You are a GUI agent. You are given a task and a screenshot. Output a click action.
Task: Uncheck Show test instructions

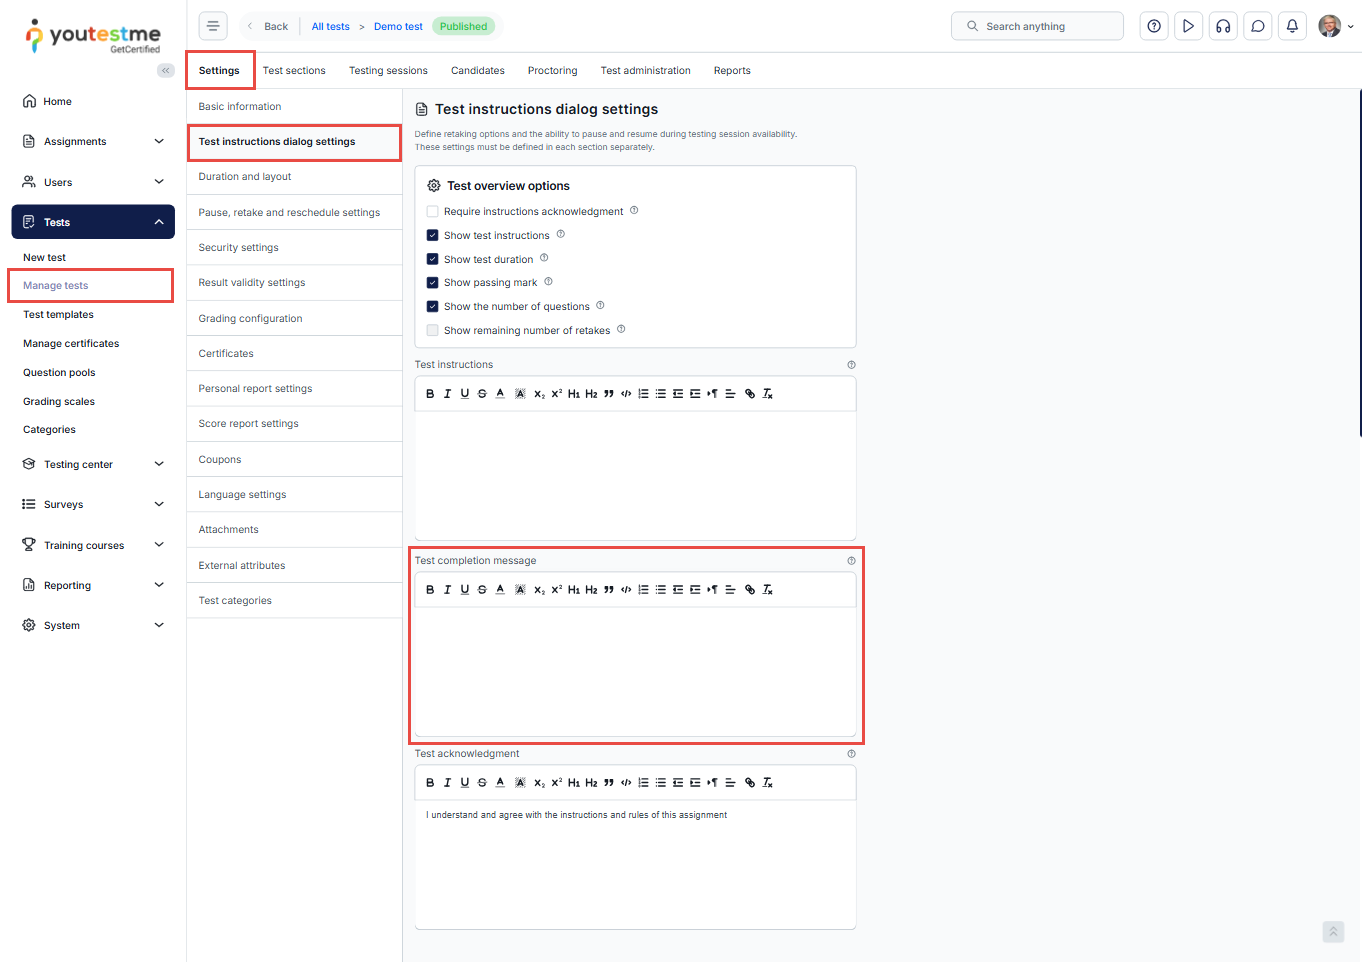[432, 235]
